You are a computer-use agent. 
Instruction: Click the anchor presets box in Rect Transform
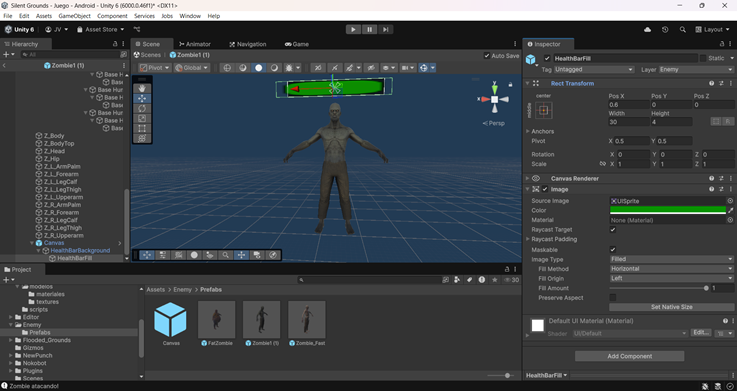543,110
